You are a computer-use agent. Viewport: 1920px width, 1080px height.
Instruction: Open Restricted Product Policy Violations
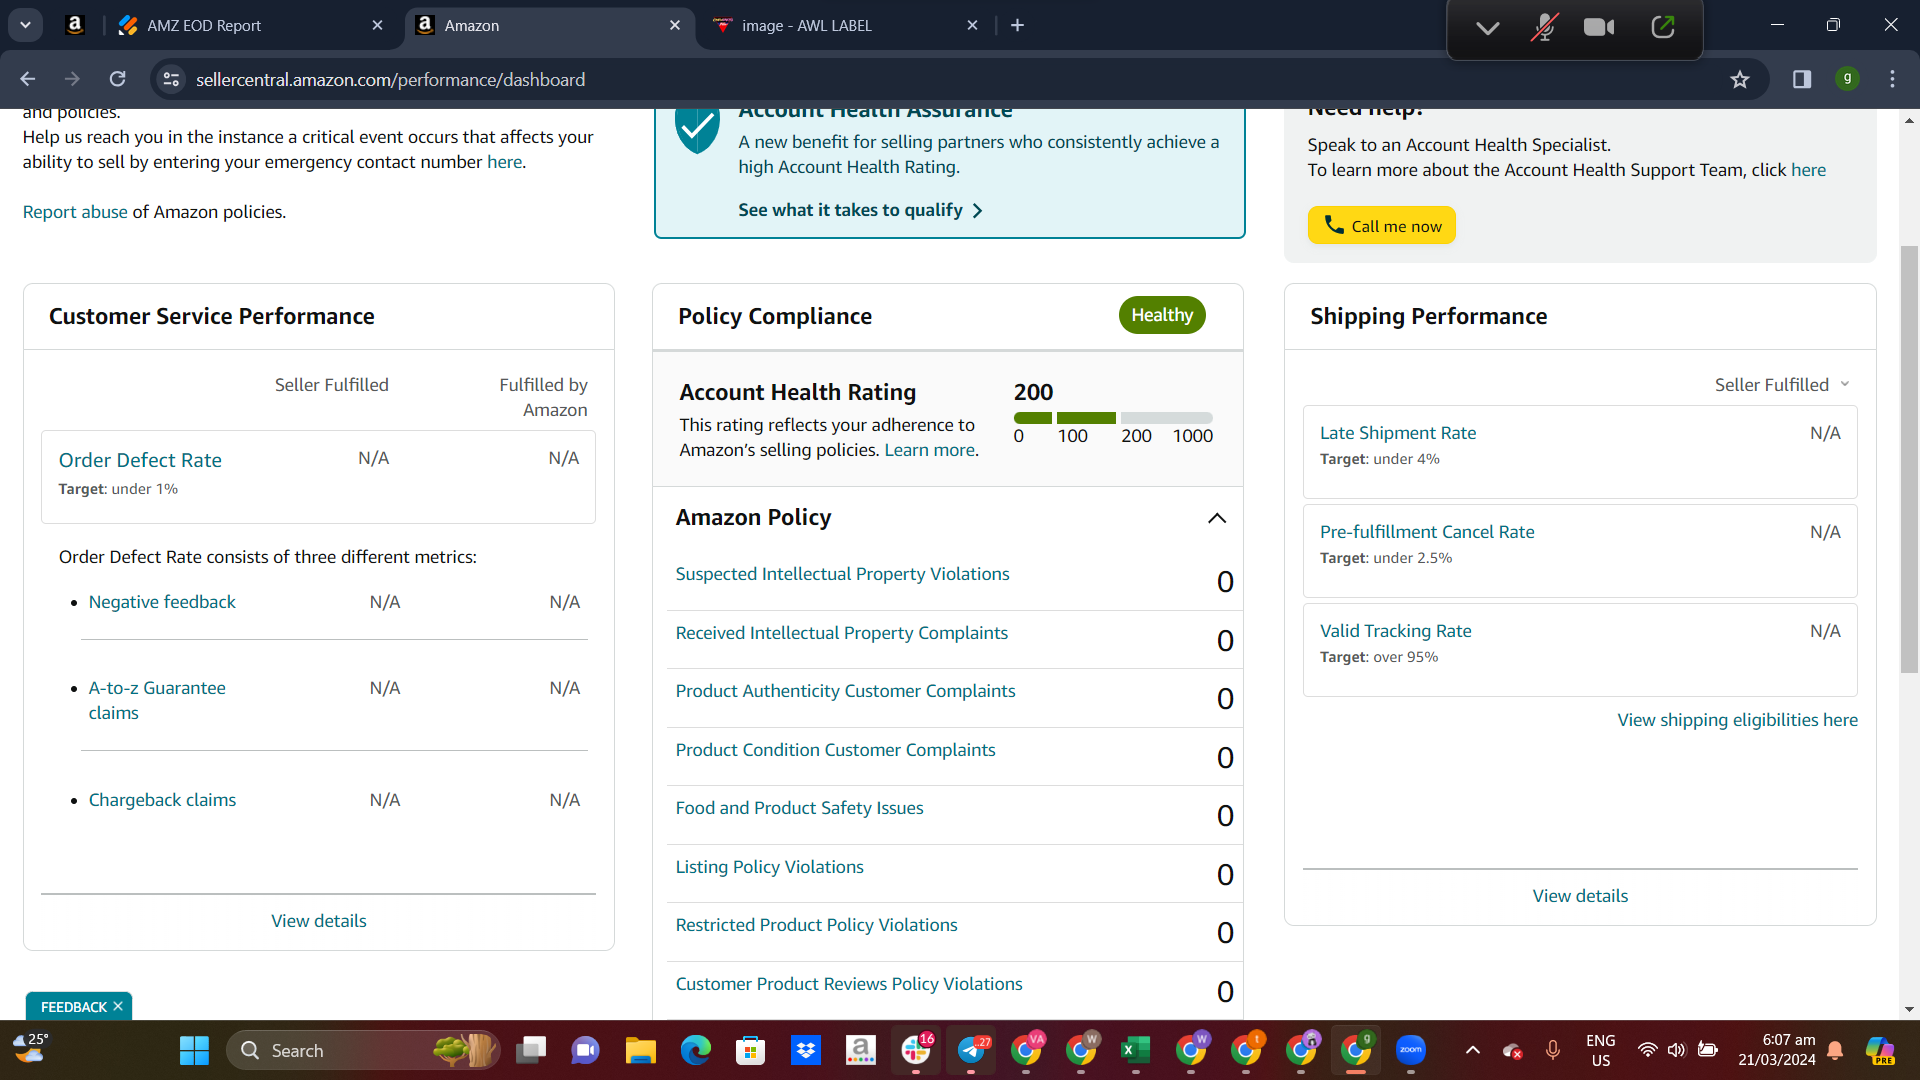click(x=816, y=925)
